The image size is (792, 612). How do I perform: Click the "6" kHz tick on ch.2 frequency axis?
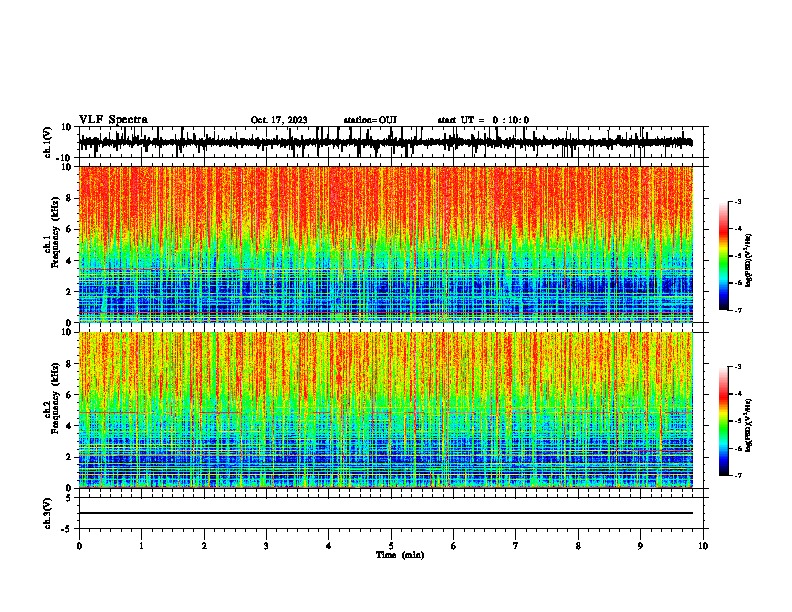coord(69,394)
